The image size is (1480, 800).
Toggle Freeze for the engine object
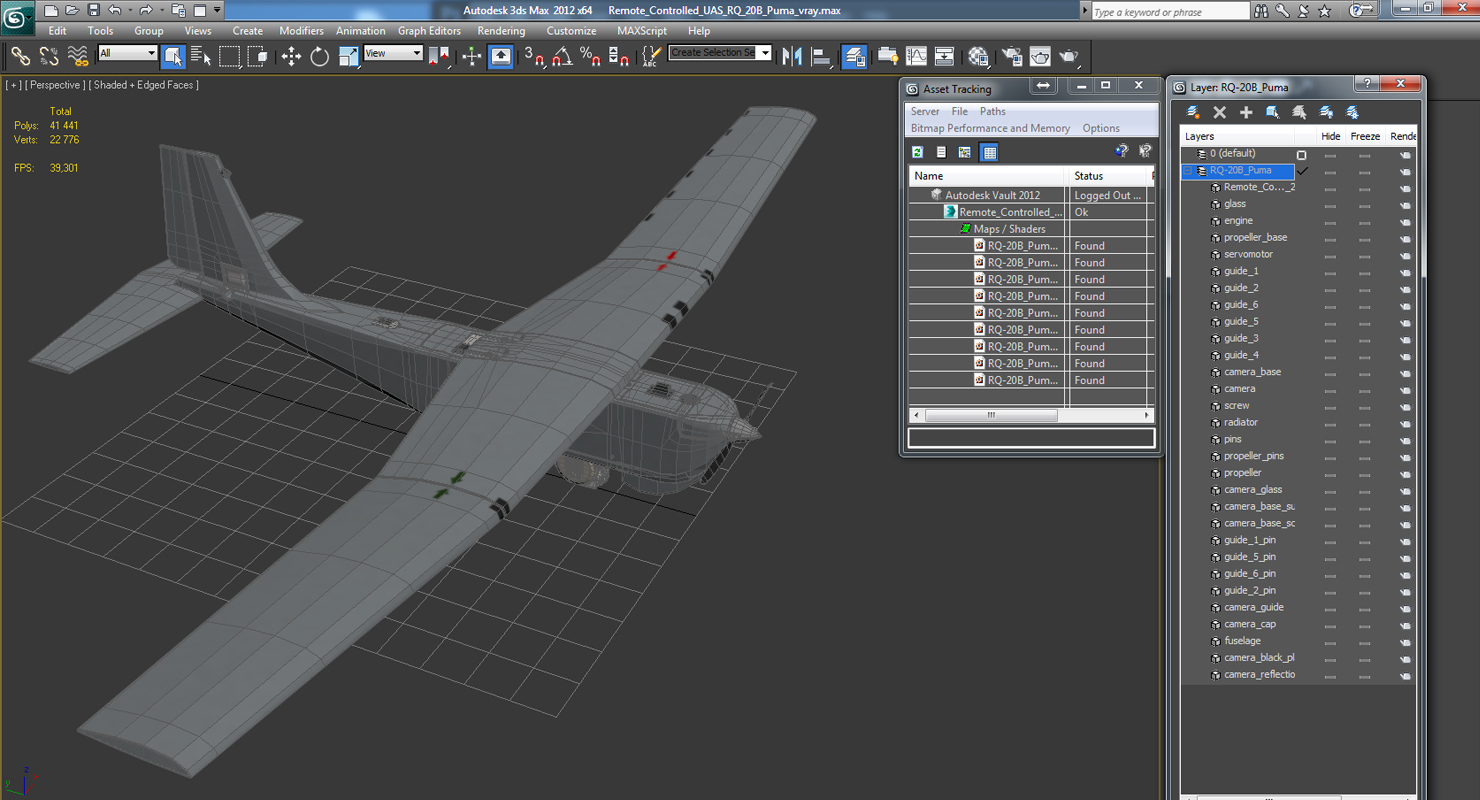1363,221
